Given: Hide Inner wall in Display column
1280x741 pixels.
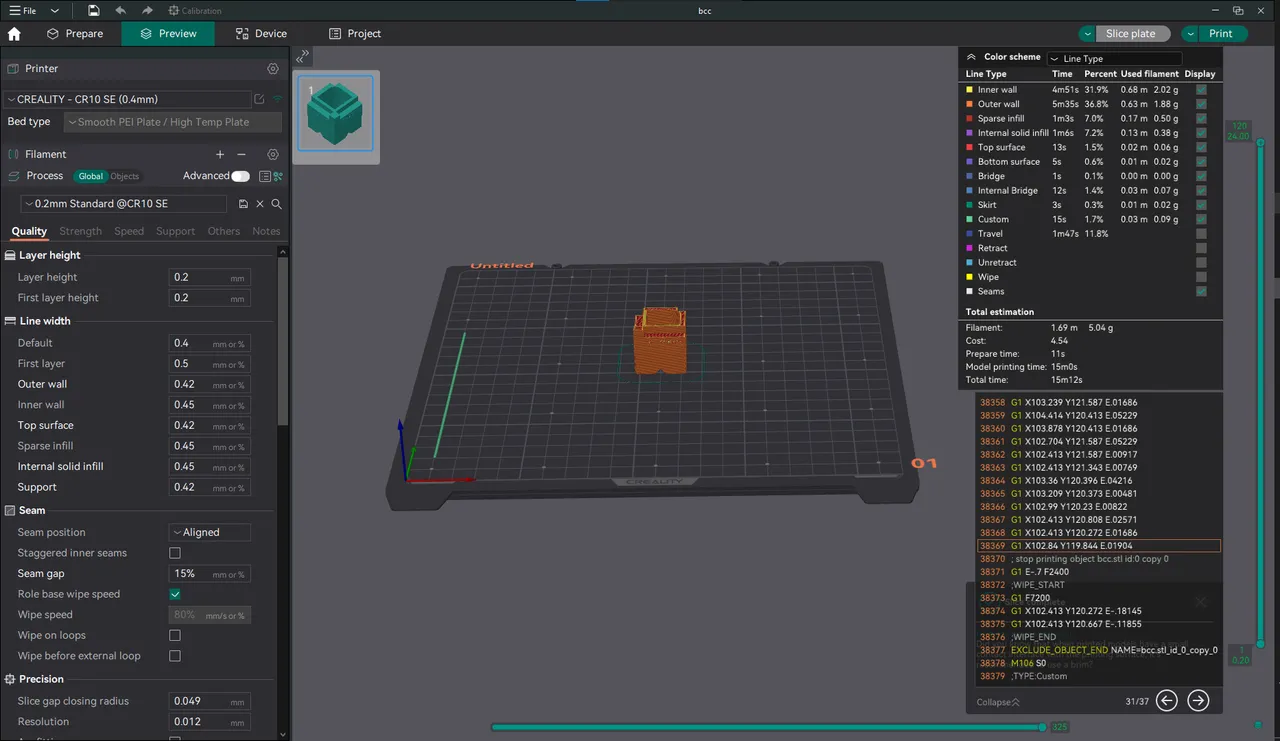Looking at the screenshot, I should click(x=1200, y=89).
